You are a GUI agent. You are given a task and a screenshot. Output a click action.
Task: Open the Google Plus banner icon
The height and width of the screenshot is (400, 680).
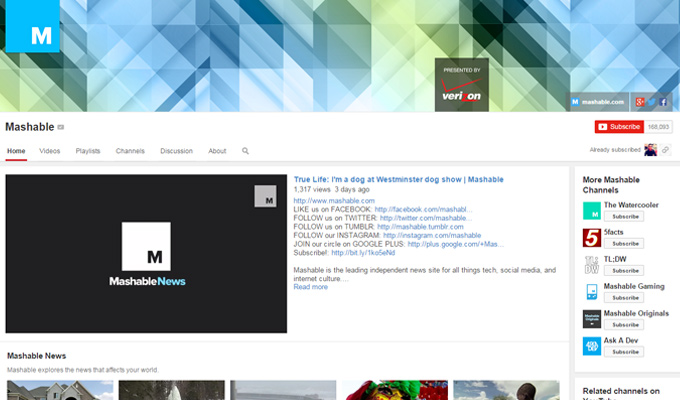(x=640, y=102)
